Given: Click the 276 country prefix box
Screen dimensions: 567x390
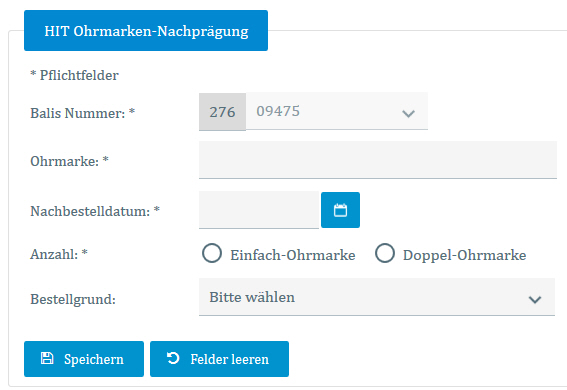Looking at the screenshot, I should 222,112.
